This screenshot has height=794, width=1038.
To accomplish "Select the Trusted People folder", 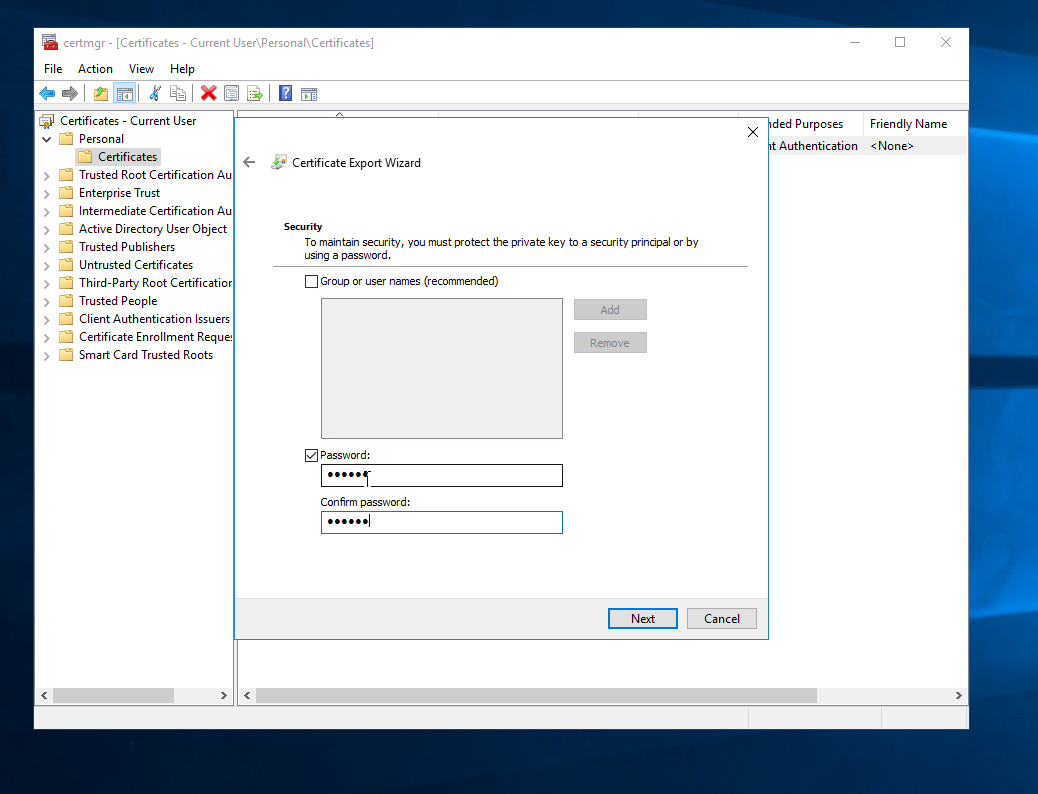I will [118, 301].
